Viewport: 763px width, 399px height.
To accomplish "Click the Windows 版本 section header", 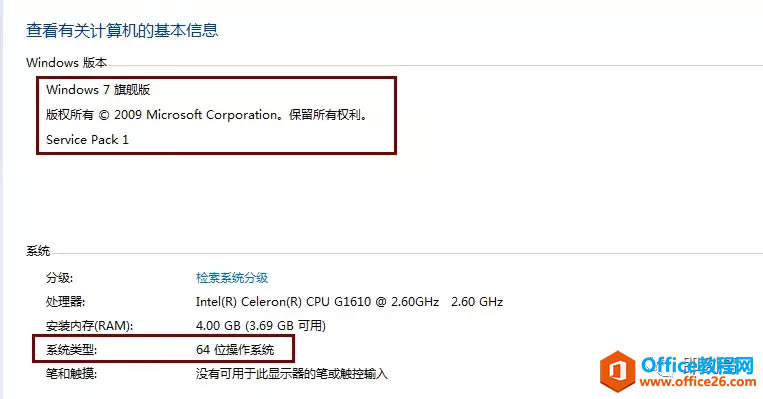I will (66, 62).
